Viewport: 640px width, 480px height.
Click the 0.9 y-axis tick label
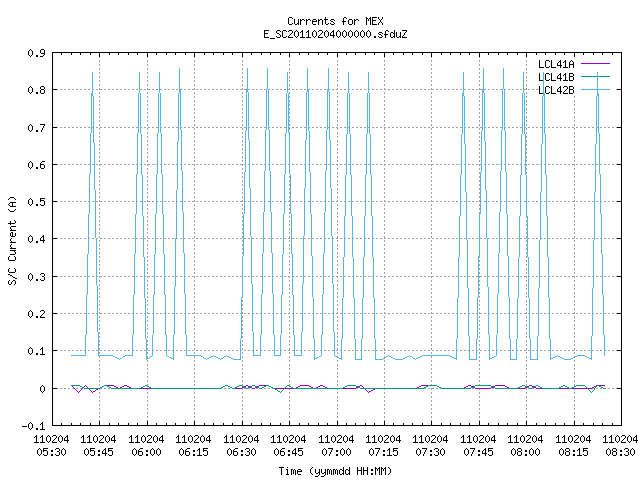37,53
